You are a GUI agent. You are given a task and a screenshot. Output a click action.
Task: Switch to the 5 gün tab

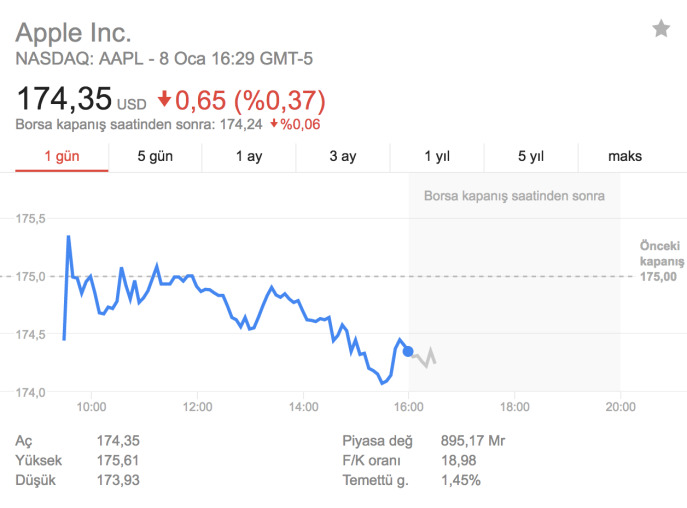pyautogui.click(x=155, y=156)
